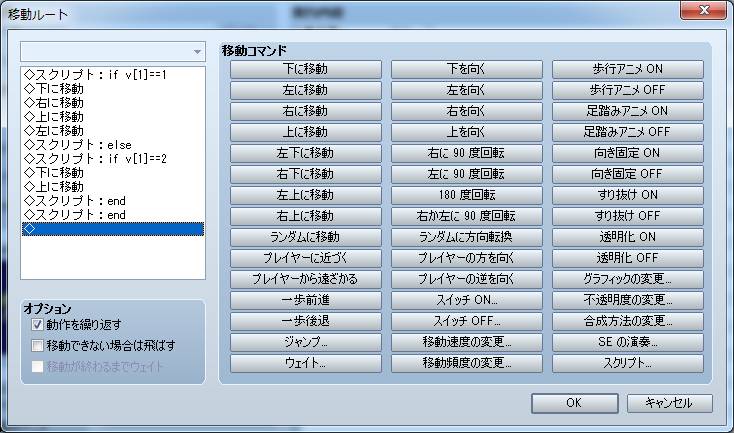The width and height of the screenshot is (734, 433).
Task: Open the スイッチ ON... dialog
Action: (467, 301)
